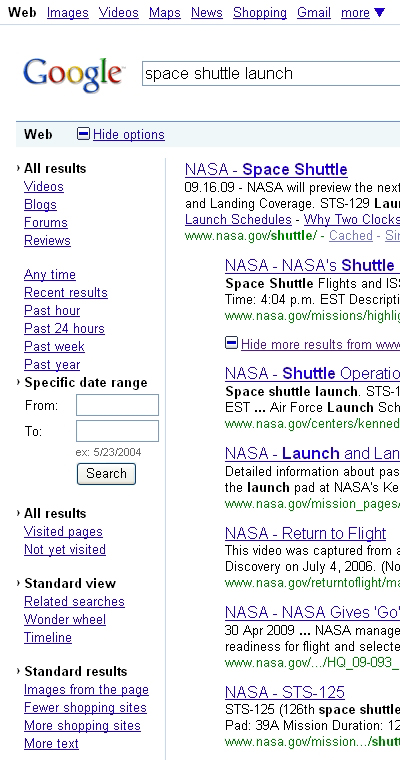Focus the To date field
The width and height of the screenshot is (400, 760).
(x=117, y=431)
